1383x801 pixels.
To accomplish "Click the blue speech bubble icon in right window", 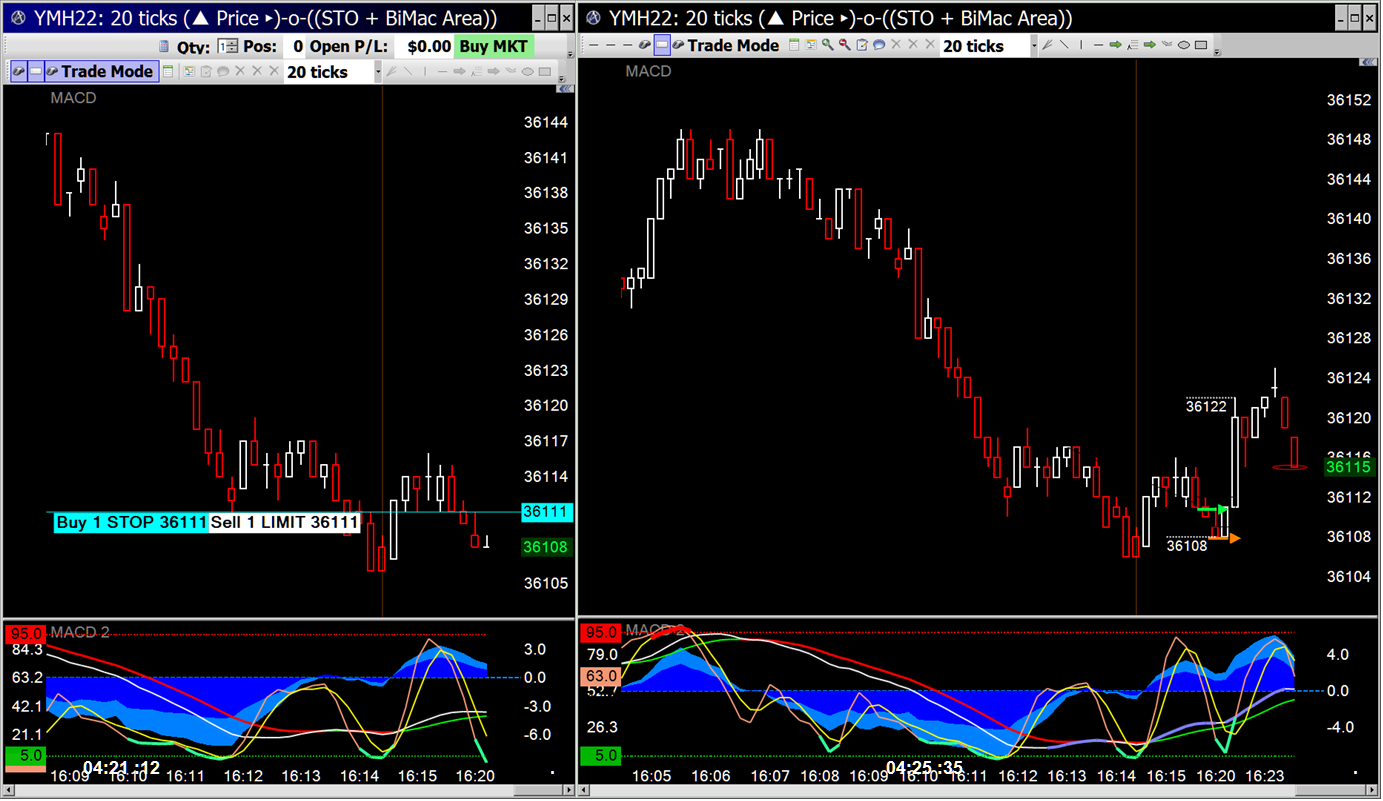I will (879, 45).
